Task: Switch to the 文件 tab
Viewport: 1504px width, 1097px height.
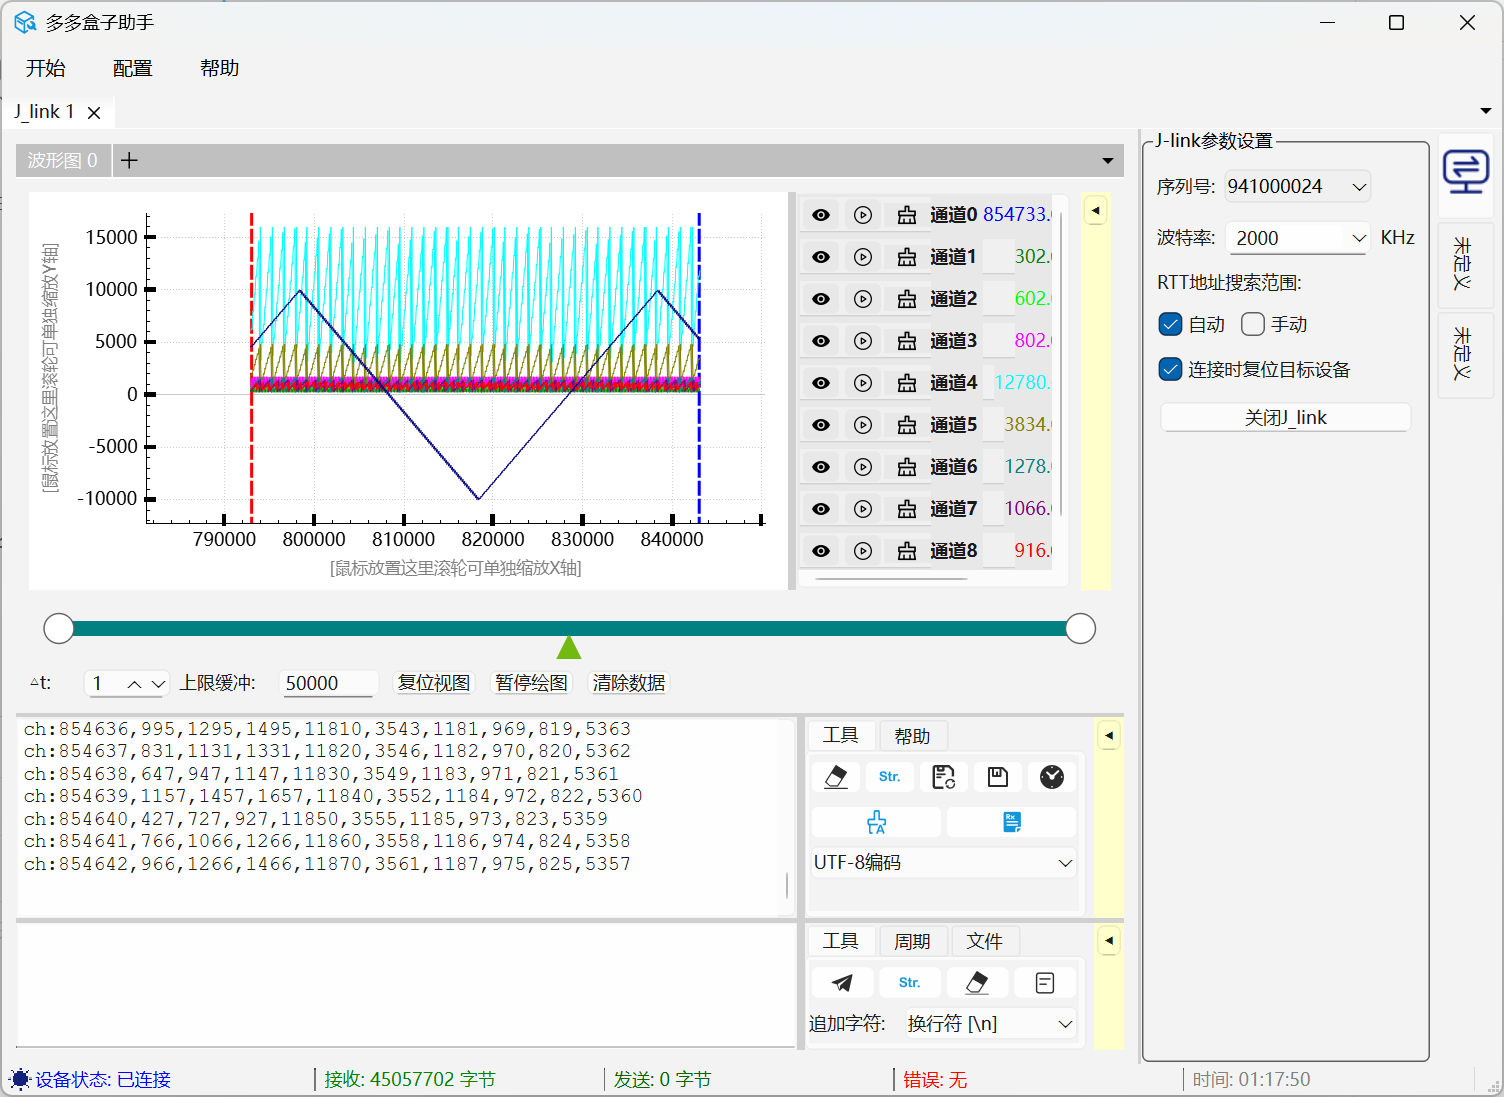Action: (984, 941)
